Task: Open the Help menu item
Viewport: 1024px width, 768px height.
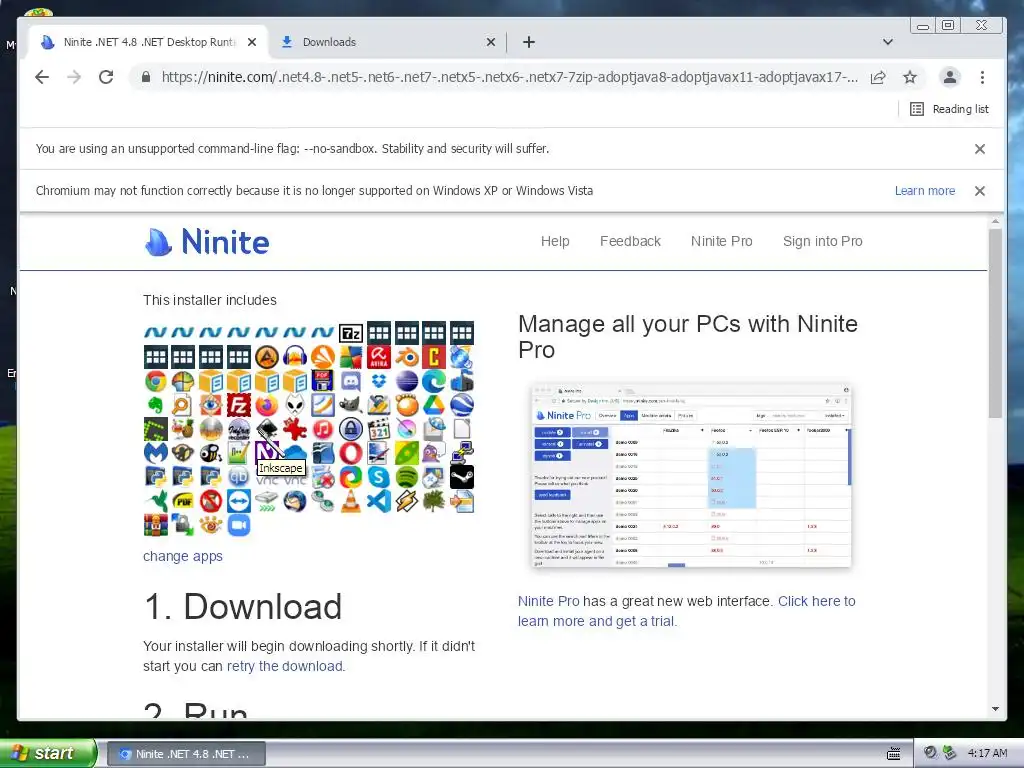Action: [x=555, y=242]
